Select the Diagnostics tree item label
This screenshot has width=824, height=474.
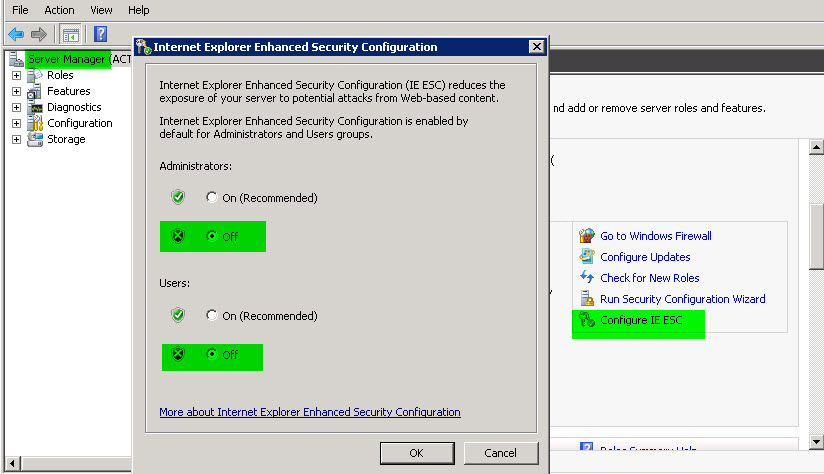(x=74, y=107)
